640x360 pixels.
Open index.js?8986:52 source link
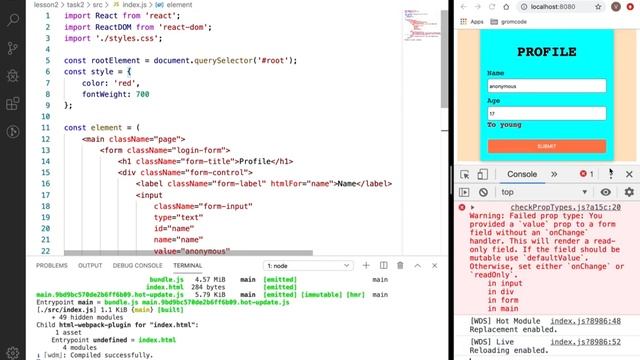click(585, 342)
